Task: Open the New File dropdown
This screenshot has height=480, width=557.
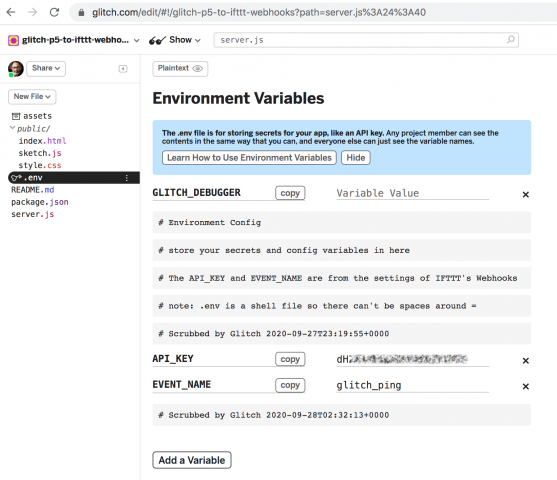Action: pyautogui.click(x=32, y=97)
